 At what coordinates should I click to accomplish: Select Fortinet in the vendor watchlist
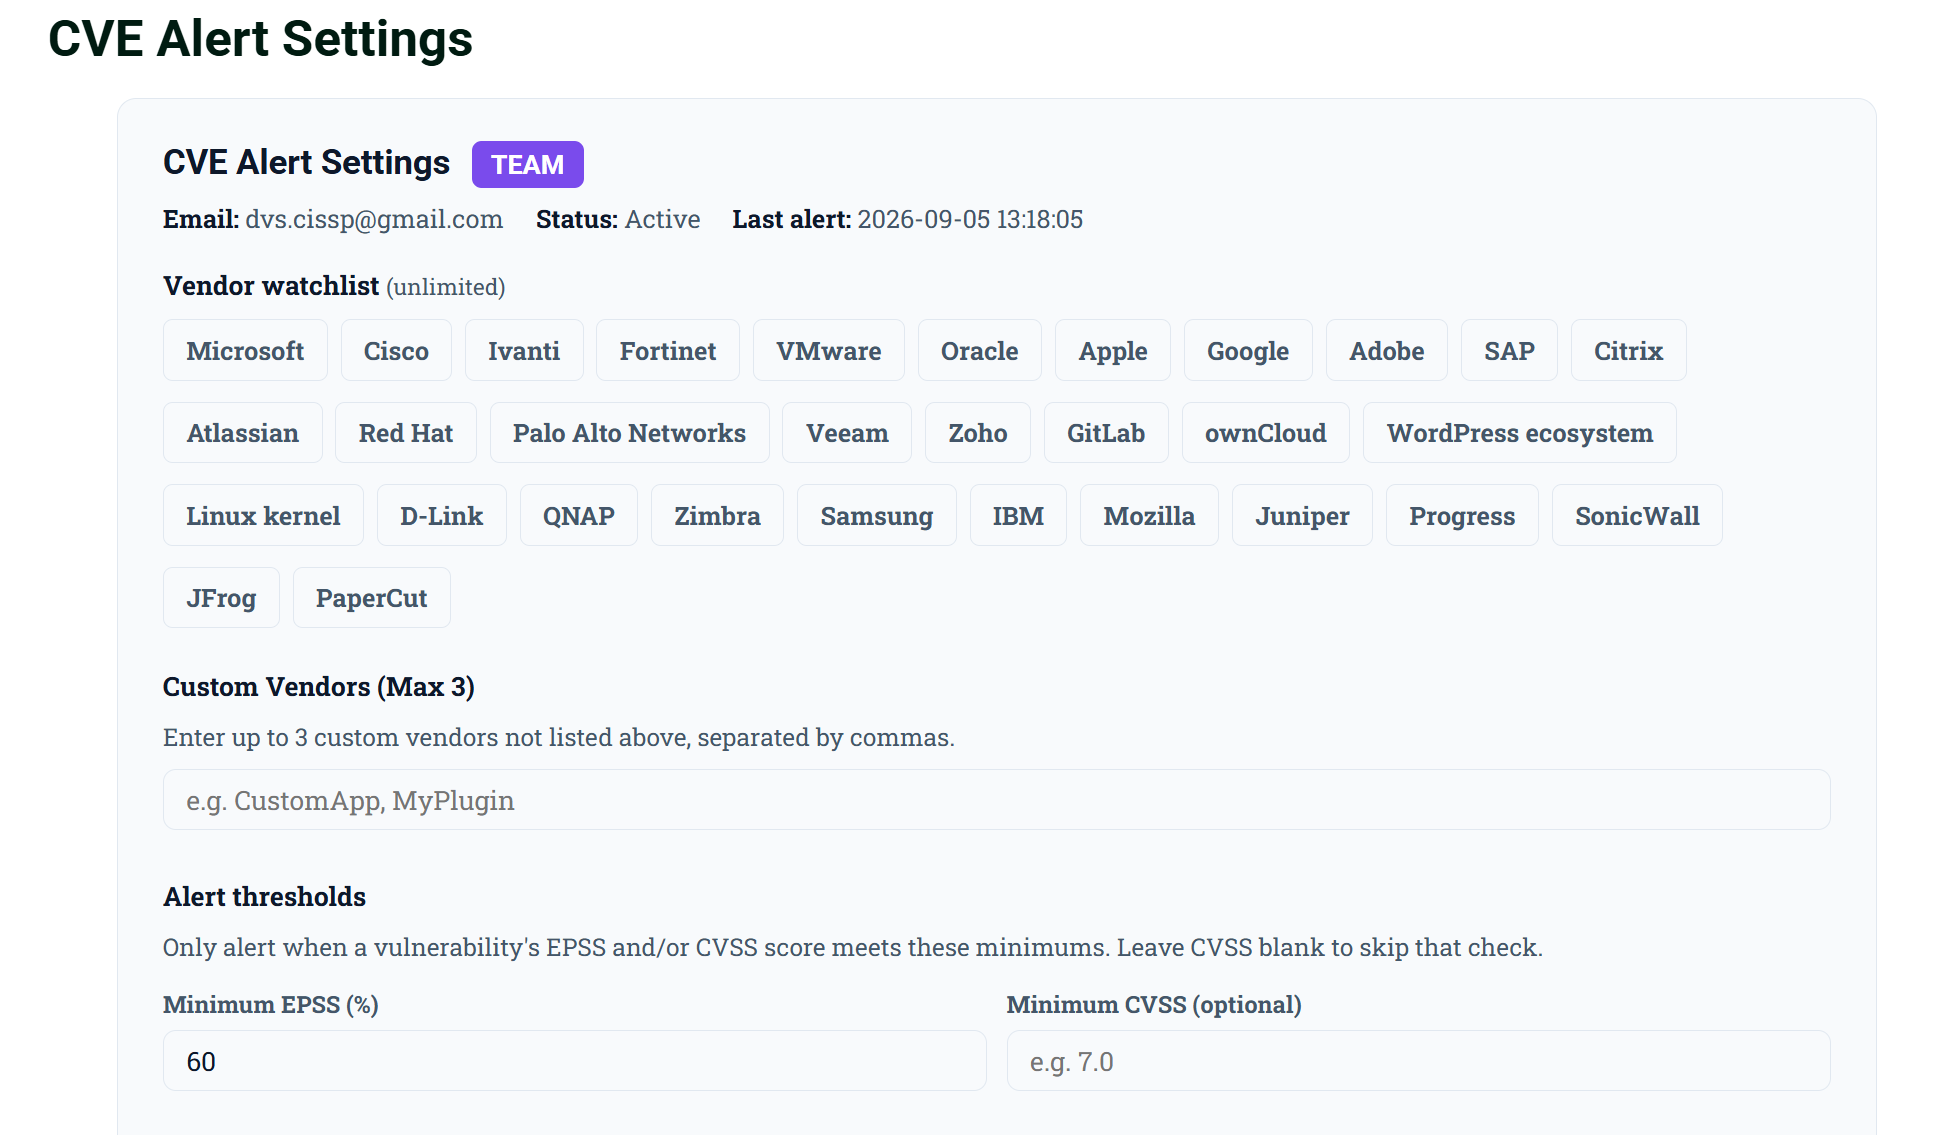pyautogui.click(x=668, y=351)
